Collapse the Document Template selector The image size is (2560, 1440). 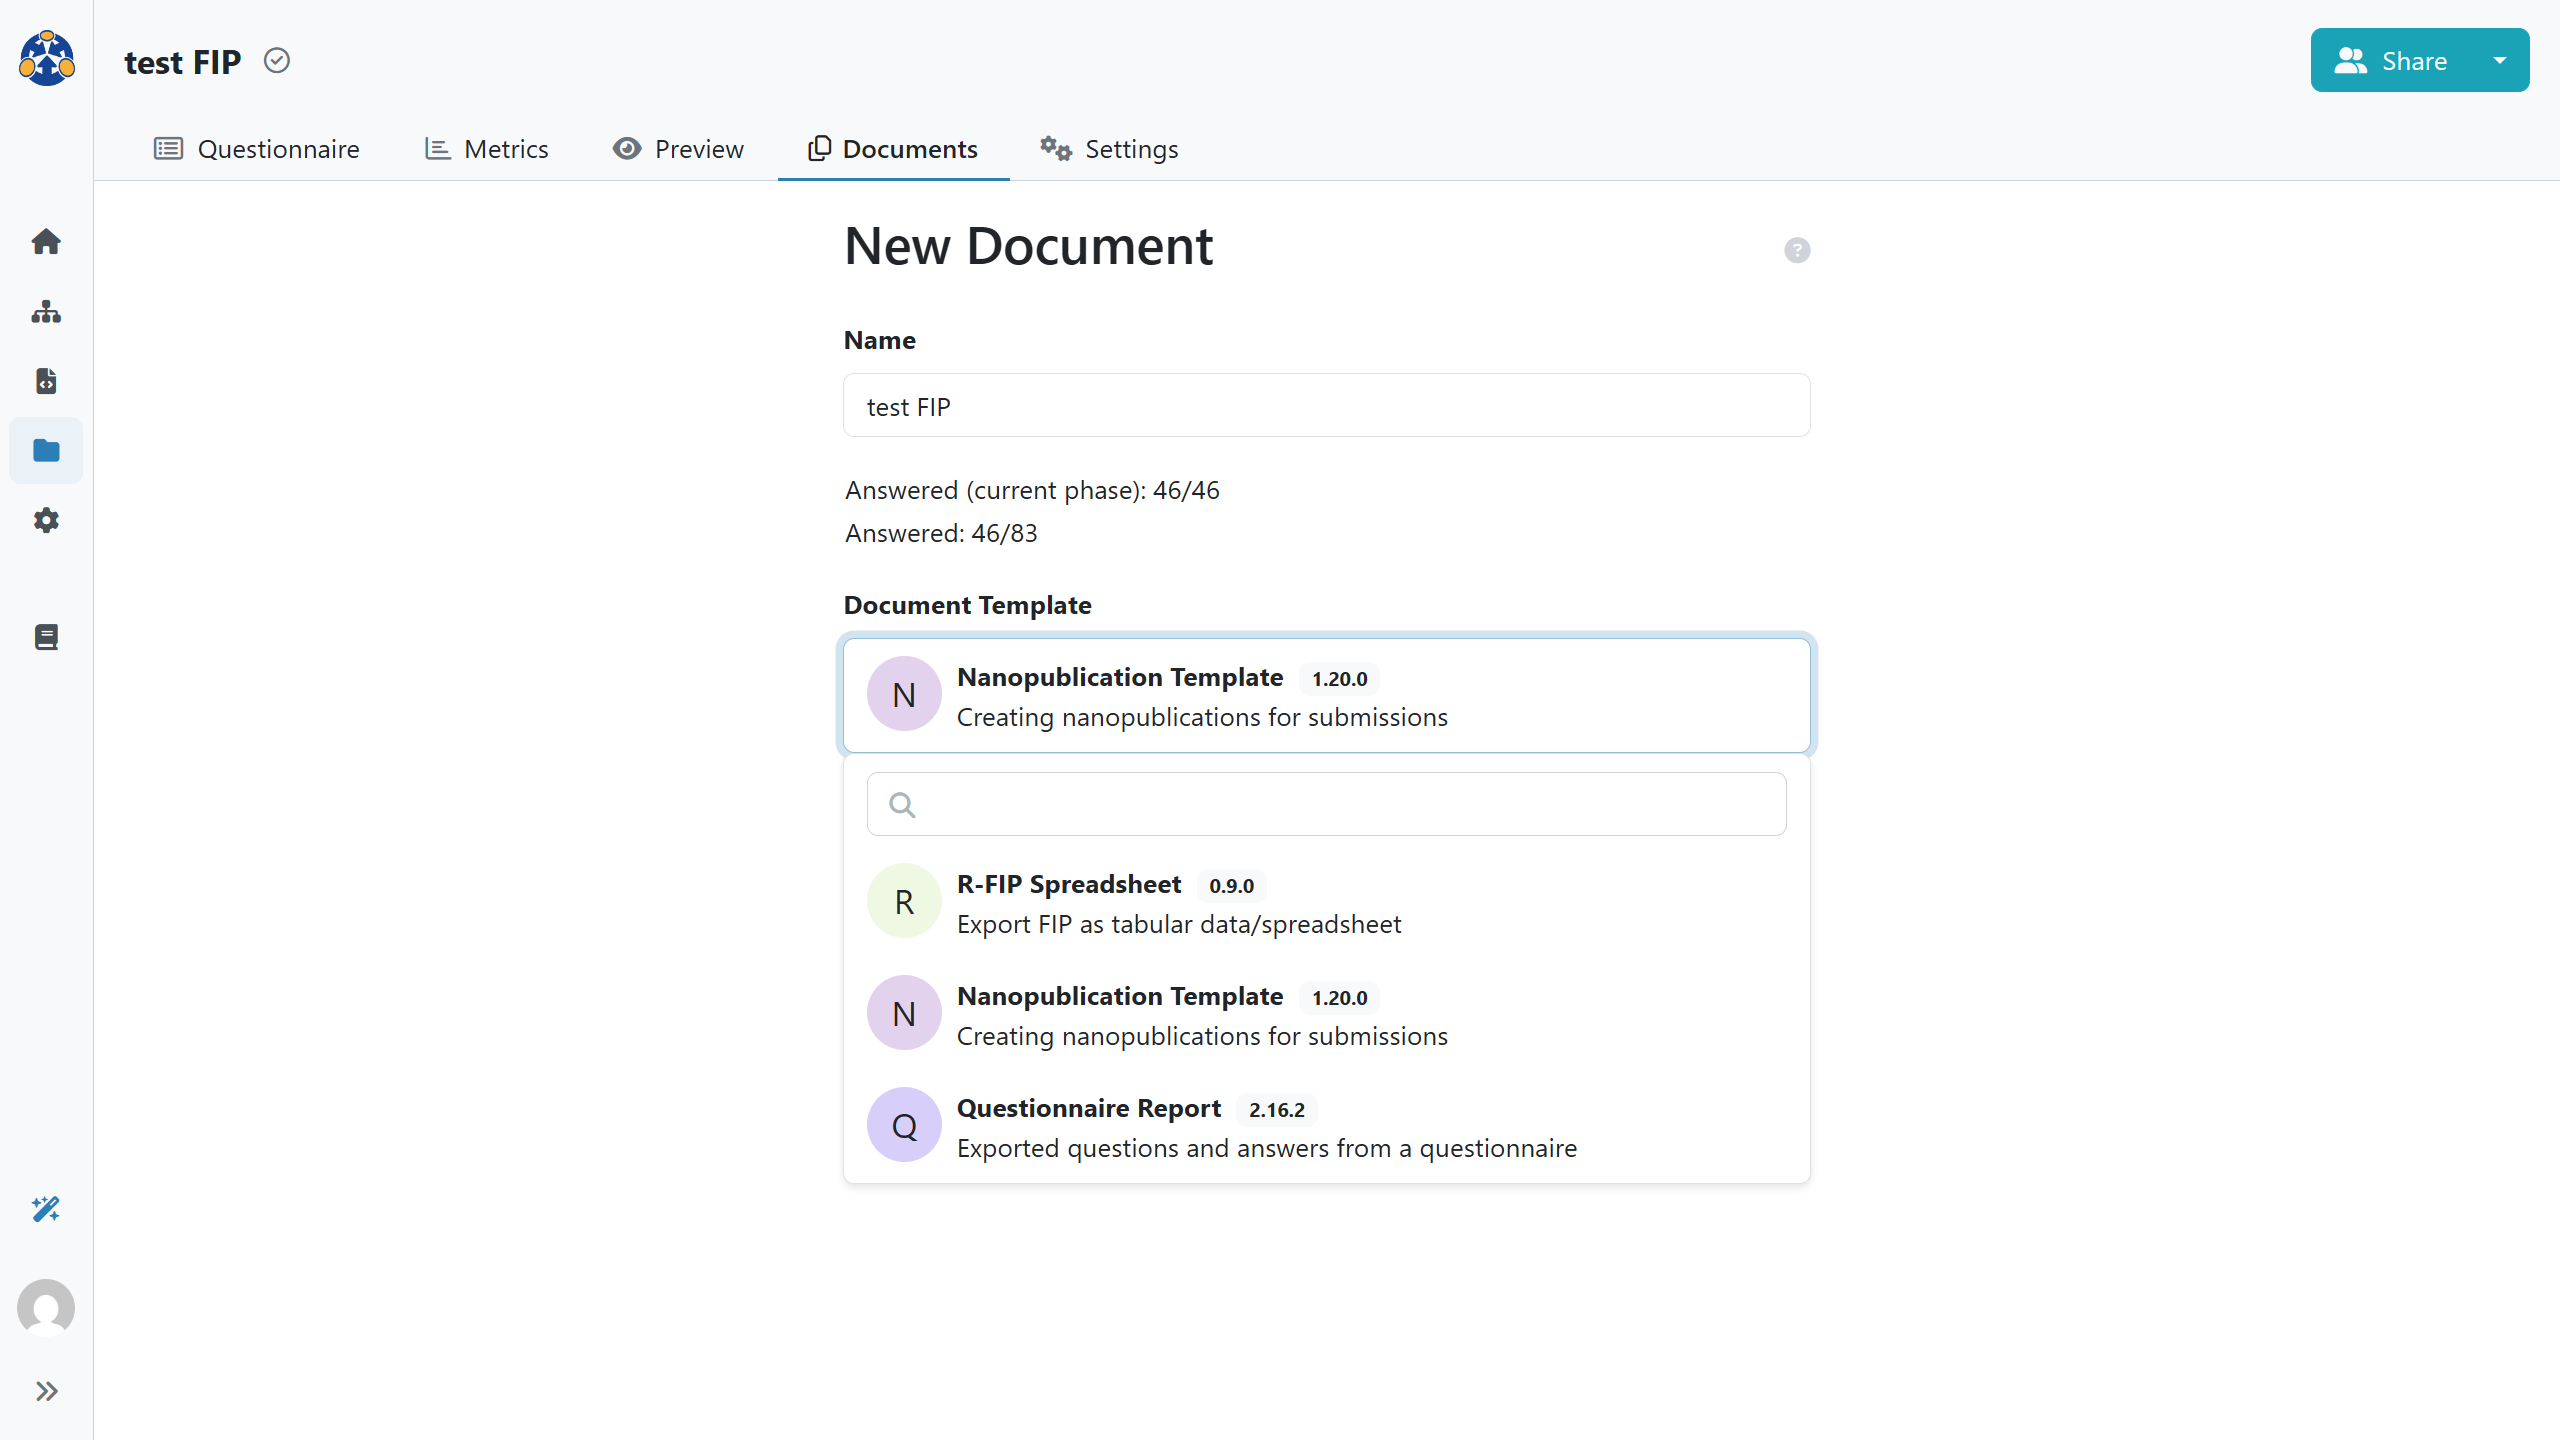click(x=1327, y=696)
